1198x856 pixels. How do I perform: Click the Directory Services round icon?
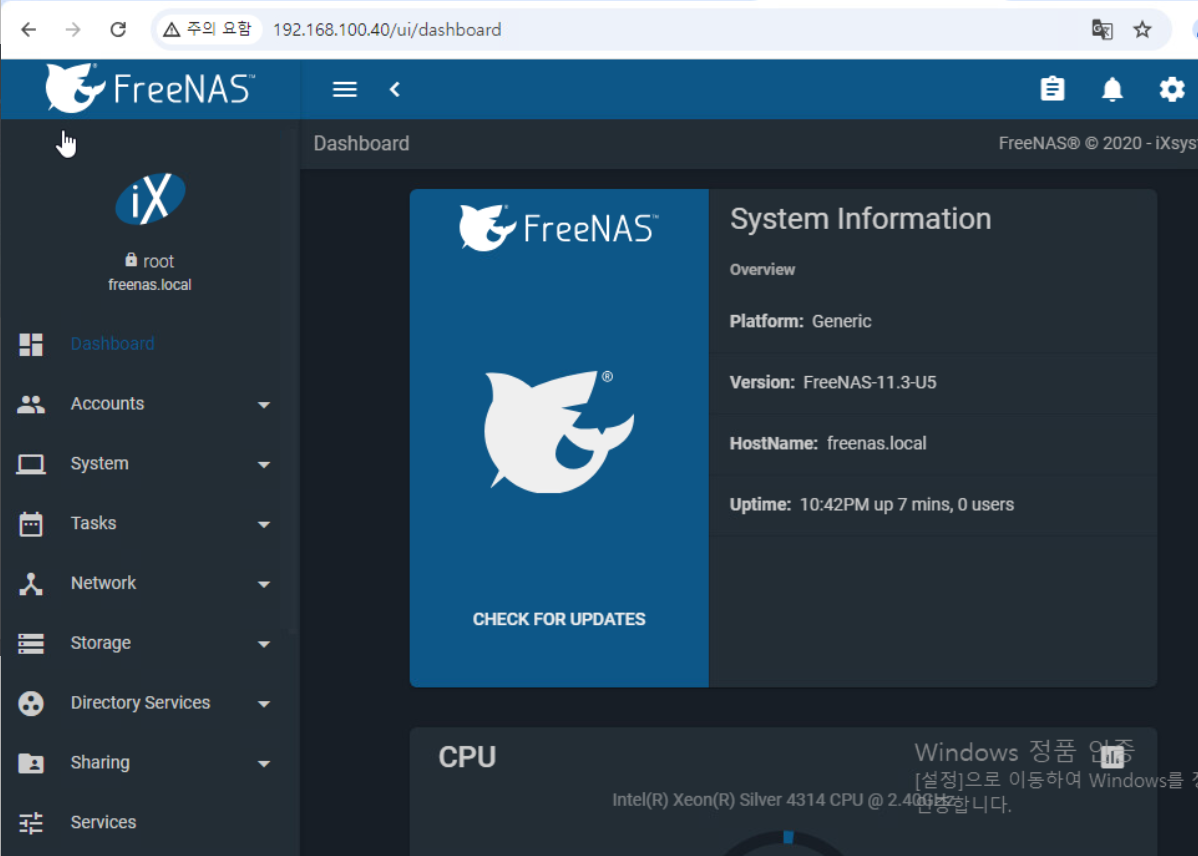31,703
